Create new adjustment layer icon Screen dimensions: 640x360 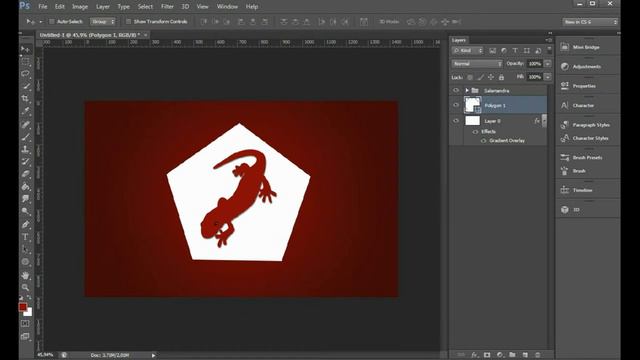(500, 355)
